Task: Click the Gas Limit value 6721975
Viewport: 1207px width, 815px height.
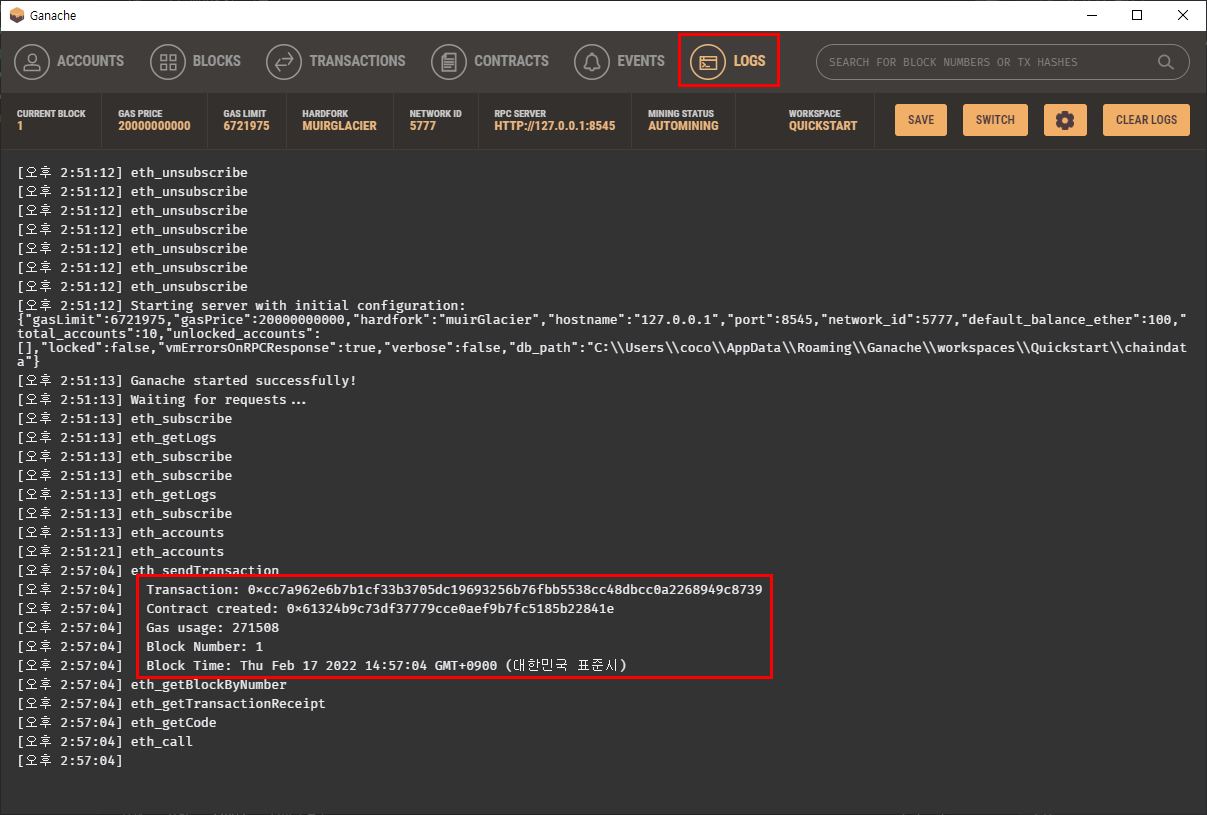Action: pos(246,127)
